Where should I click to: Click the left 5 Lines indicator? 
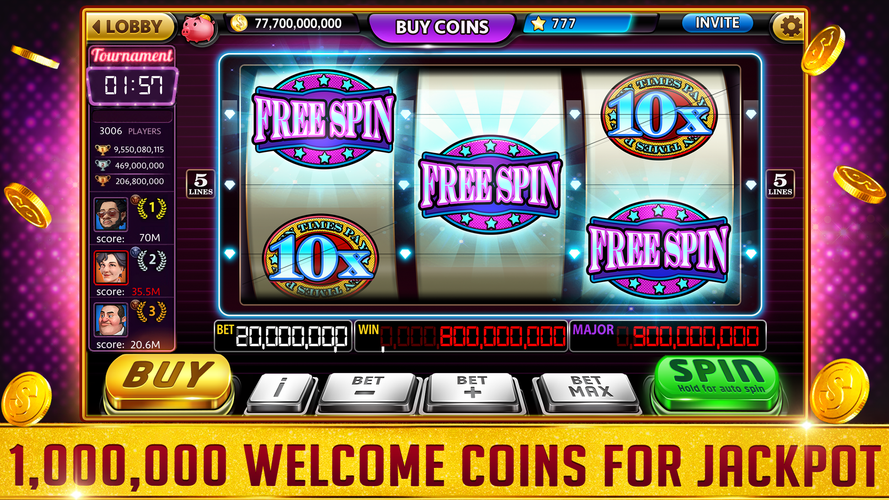201,184
